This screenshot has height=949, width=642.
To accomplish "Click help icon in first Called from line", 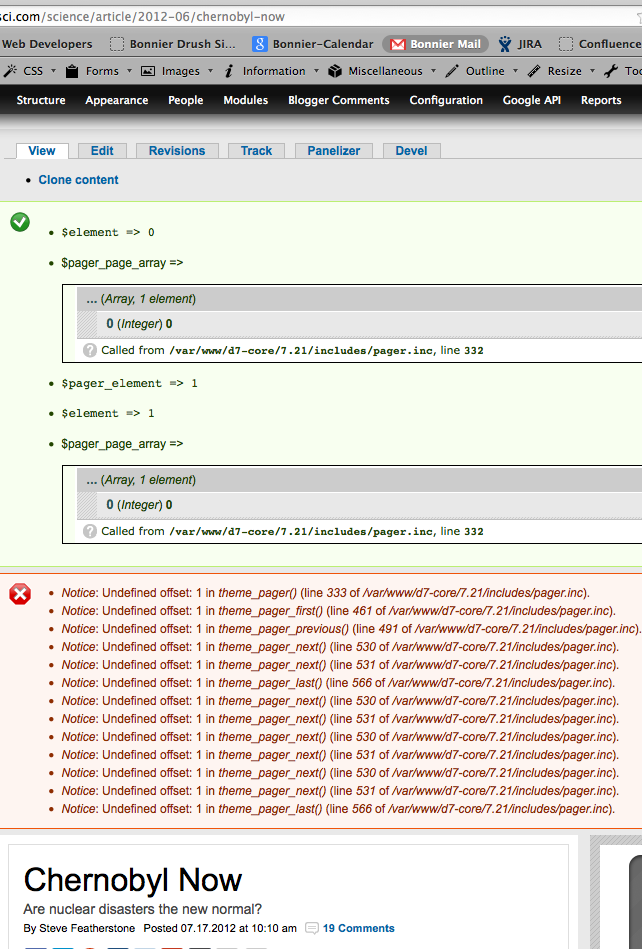I will click(x=90, y=351).
